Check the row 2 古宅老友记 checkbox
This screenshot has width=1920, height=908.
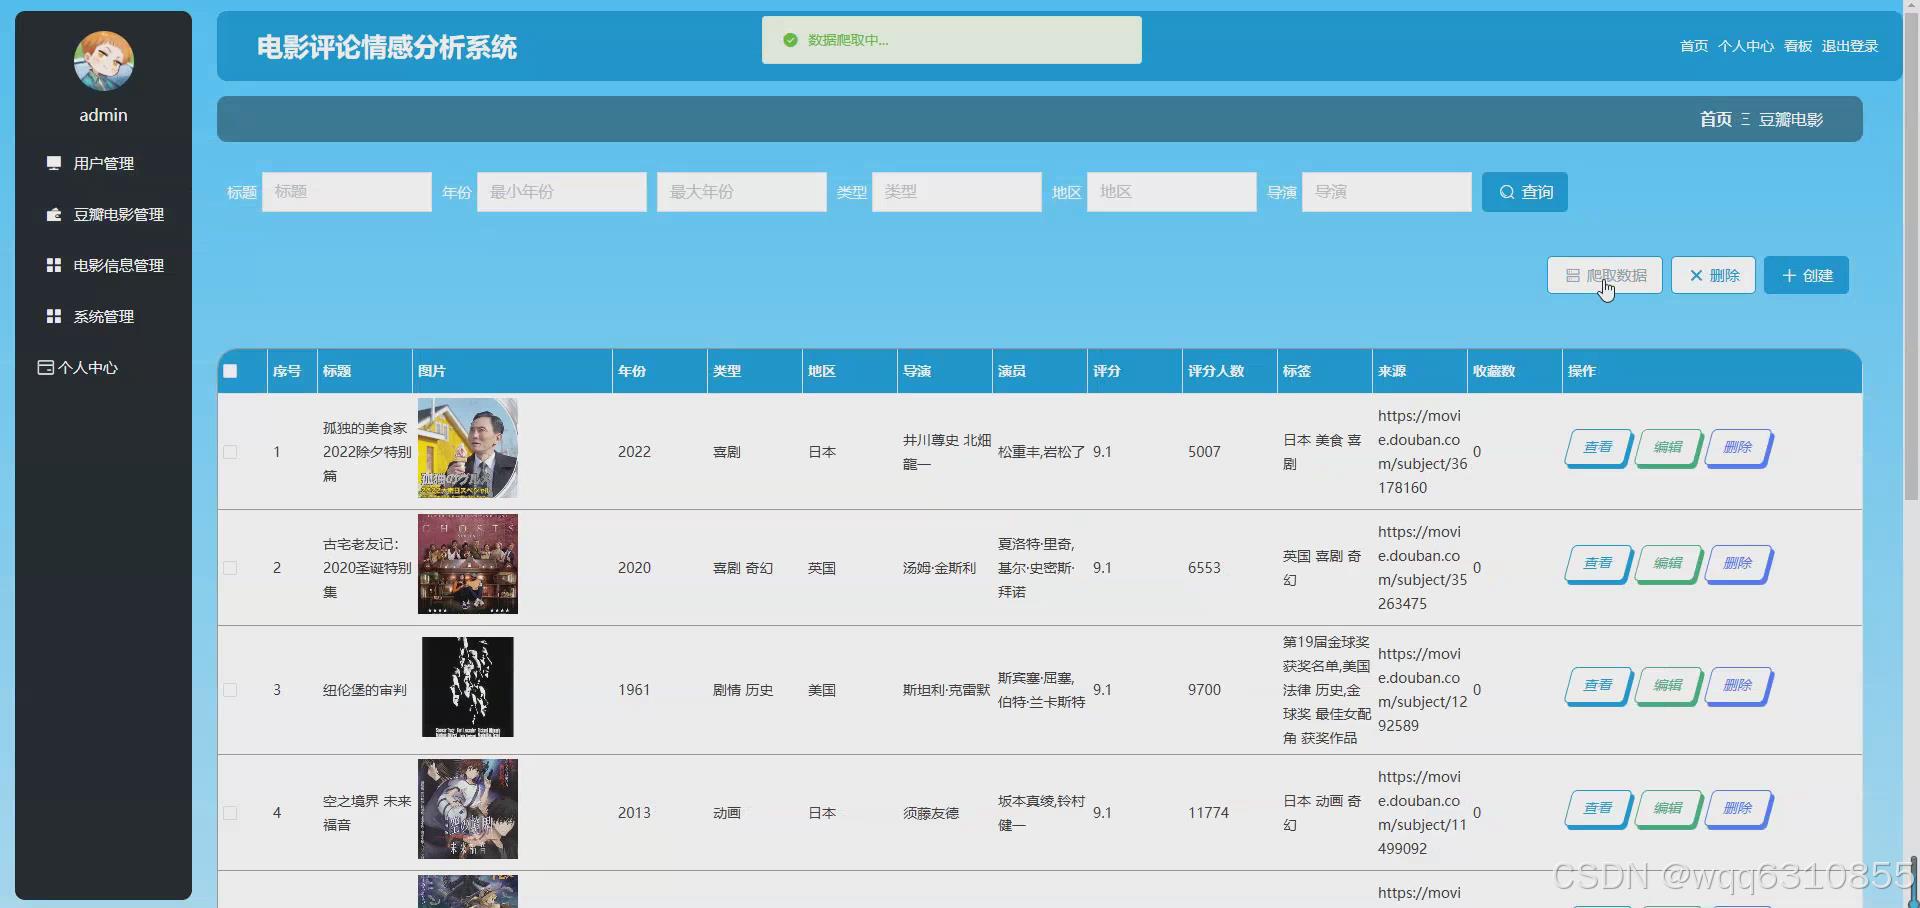coord(230,568)
